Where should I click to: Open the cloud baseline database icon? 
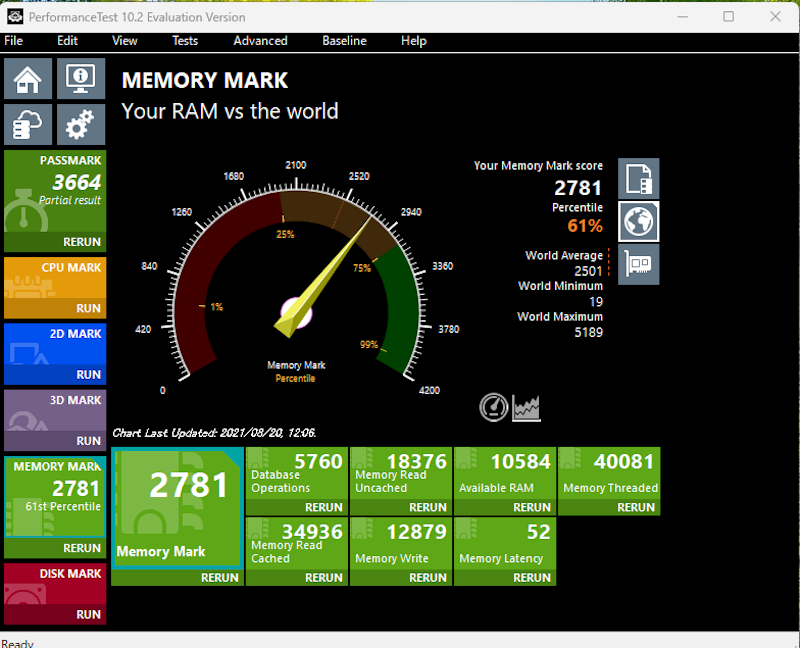[x=28, y=124]
